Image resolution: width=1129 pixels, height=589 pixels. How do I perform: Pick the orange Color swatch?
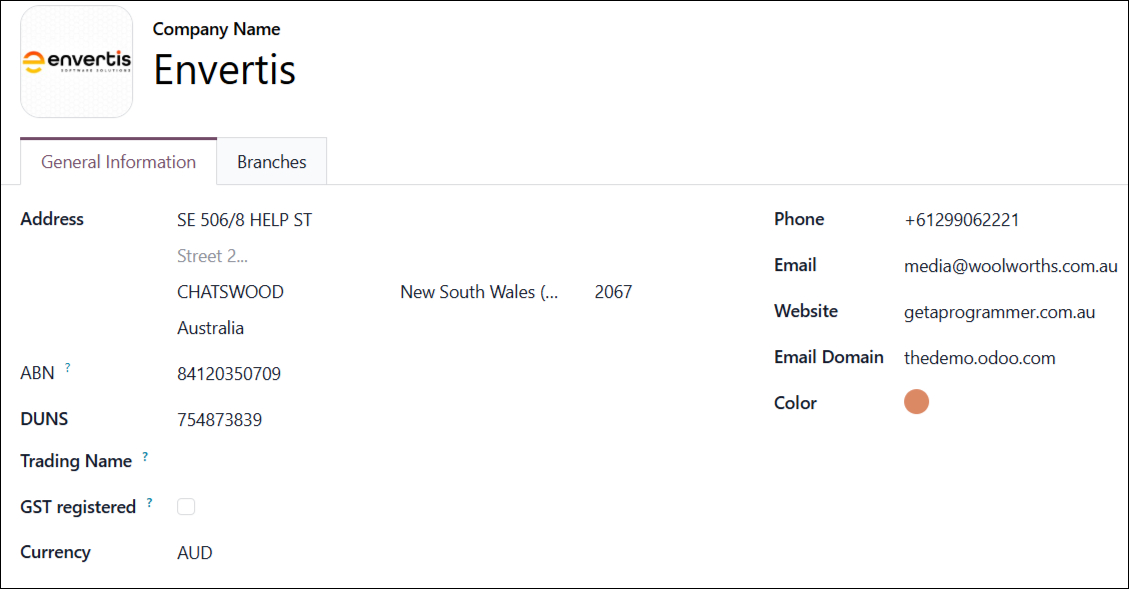coord(916,402)
